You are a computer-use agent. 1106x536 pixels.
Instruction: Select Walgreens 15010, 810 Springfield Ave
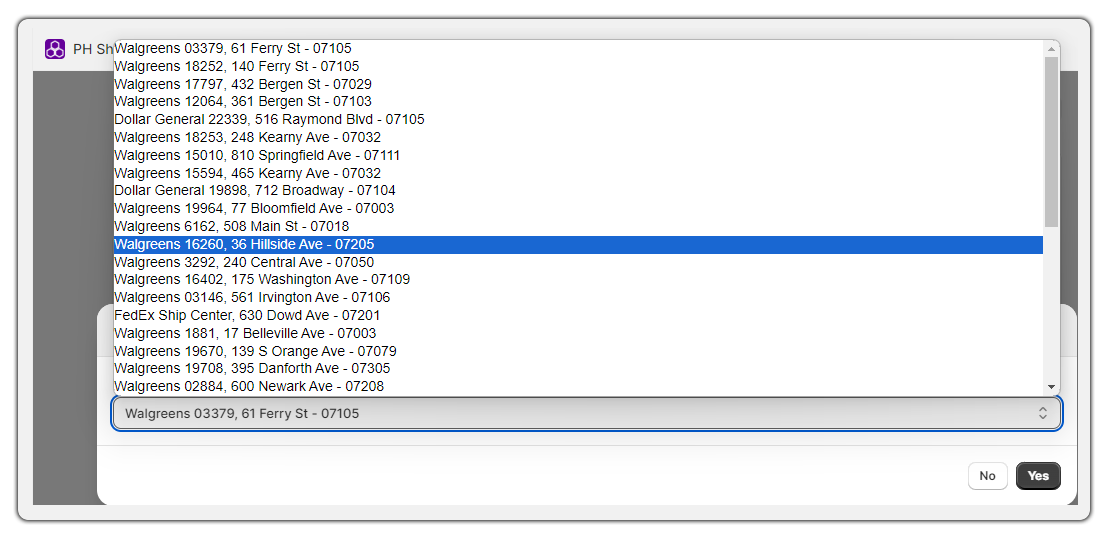coord(578,155)
